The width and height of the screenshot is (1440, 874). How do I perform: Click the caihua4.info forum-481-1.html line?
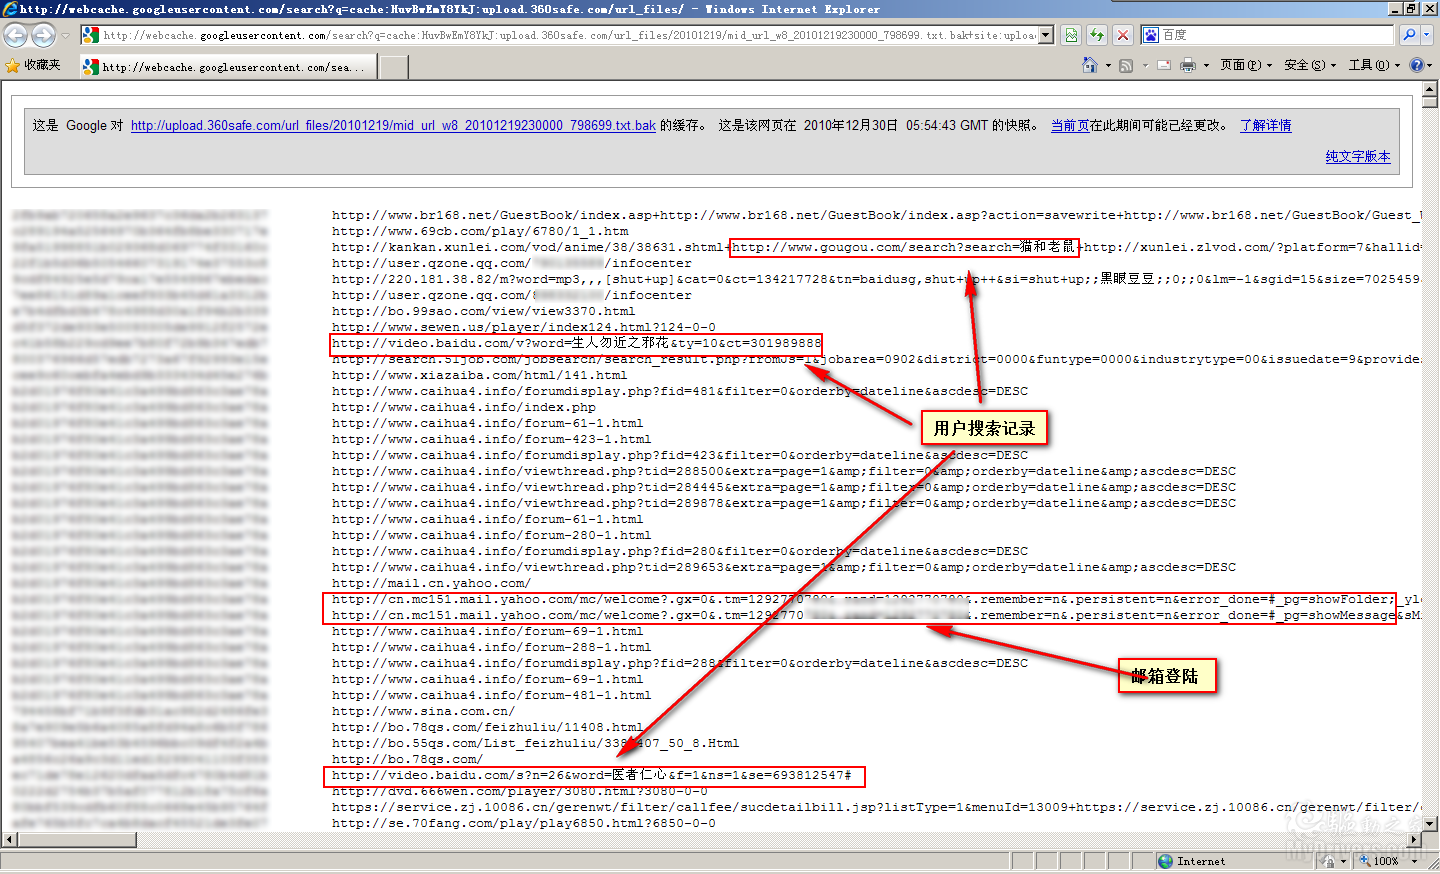point(491,695)
